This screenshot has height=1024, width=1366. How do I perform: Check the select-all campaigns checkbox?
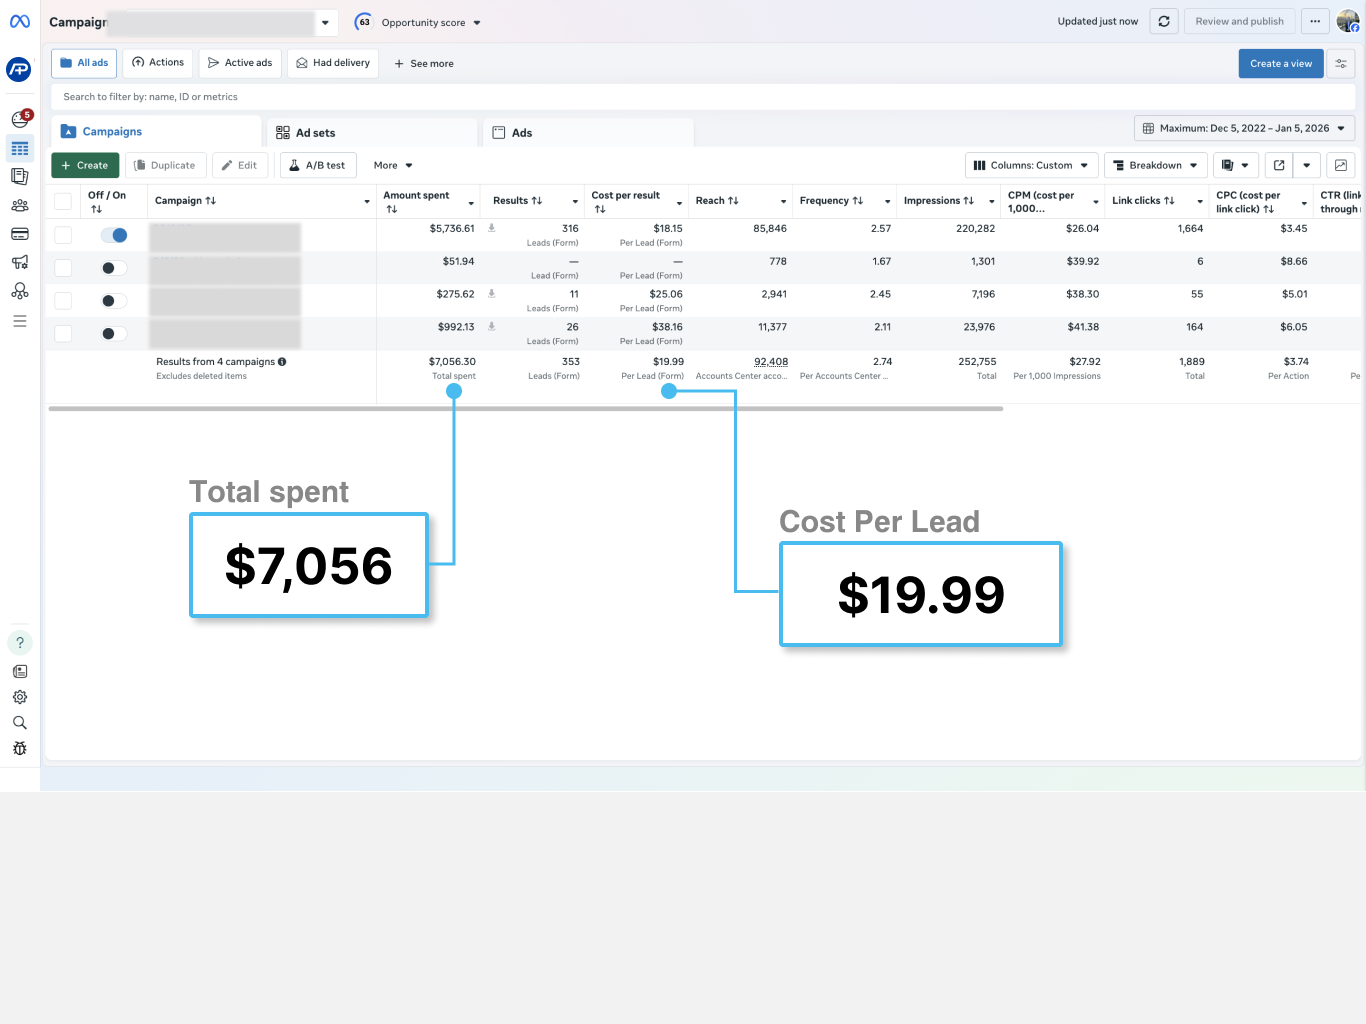[63, 201]
